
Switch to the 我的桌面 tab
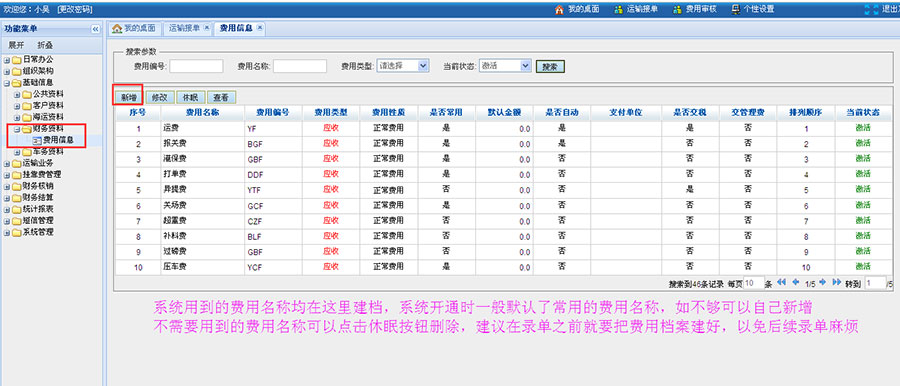[x=134, y=28]
